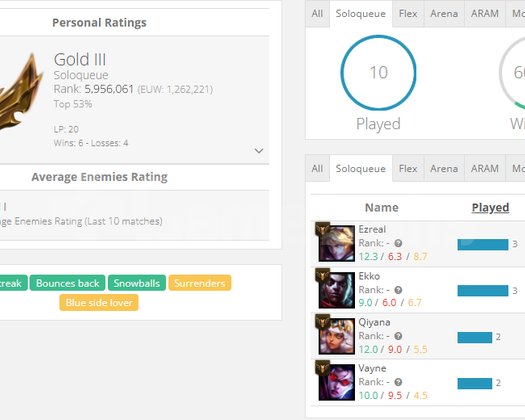
Task: Click the 10 Played circle gauge
Action: [378, 73]
